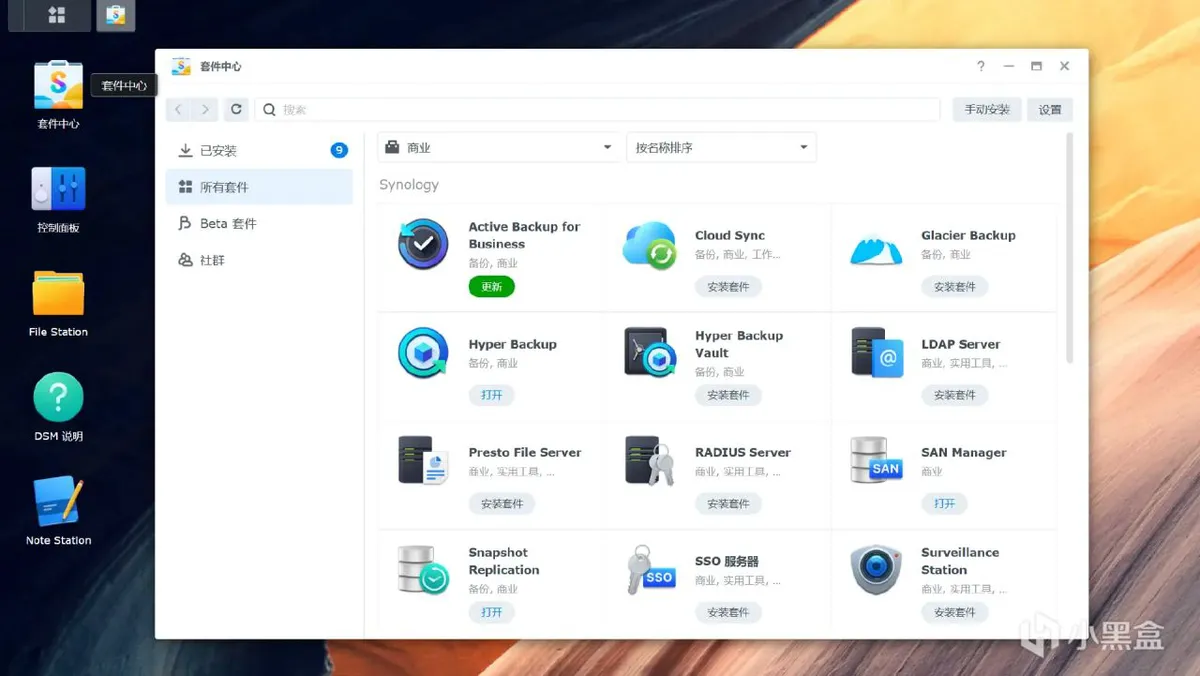1200x676 pixels.
Task: Click the package search input field
Action: [600, 110]
